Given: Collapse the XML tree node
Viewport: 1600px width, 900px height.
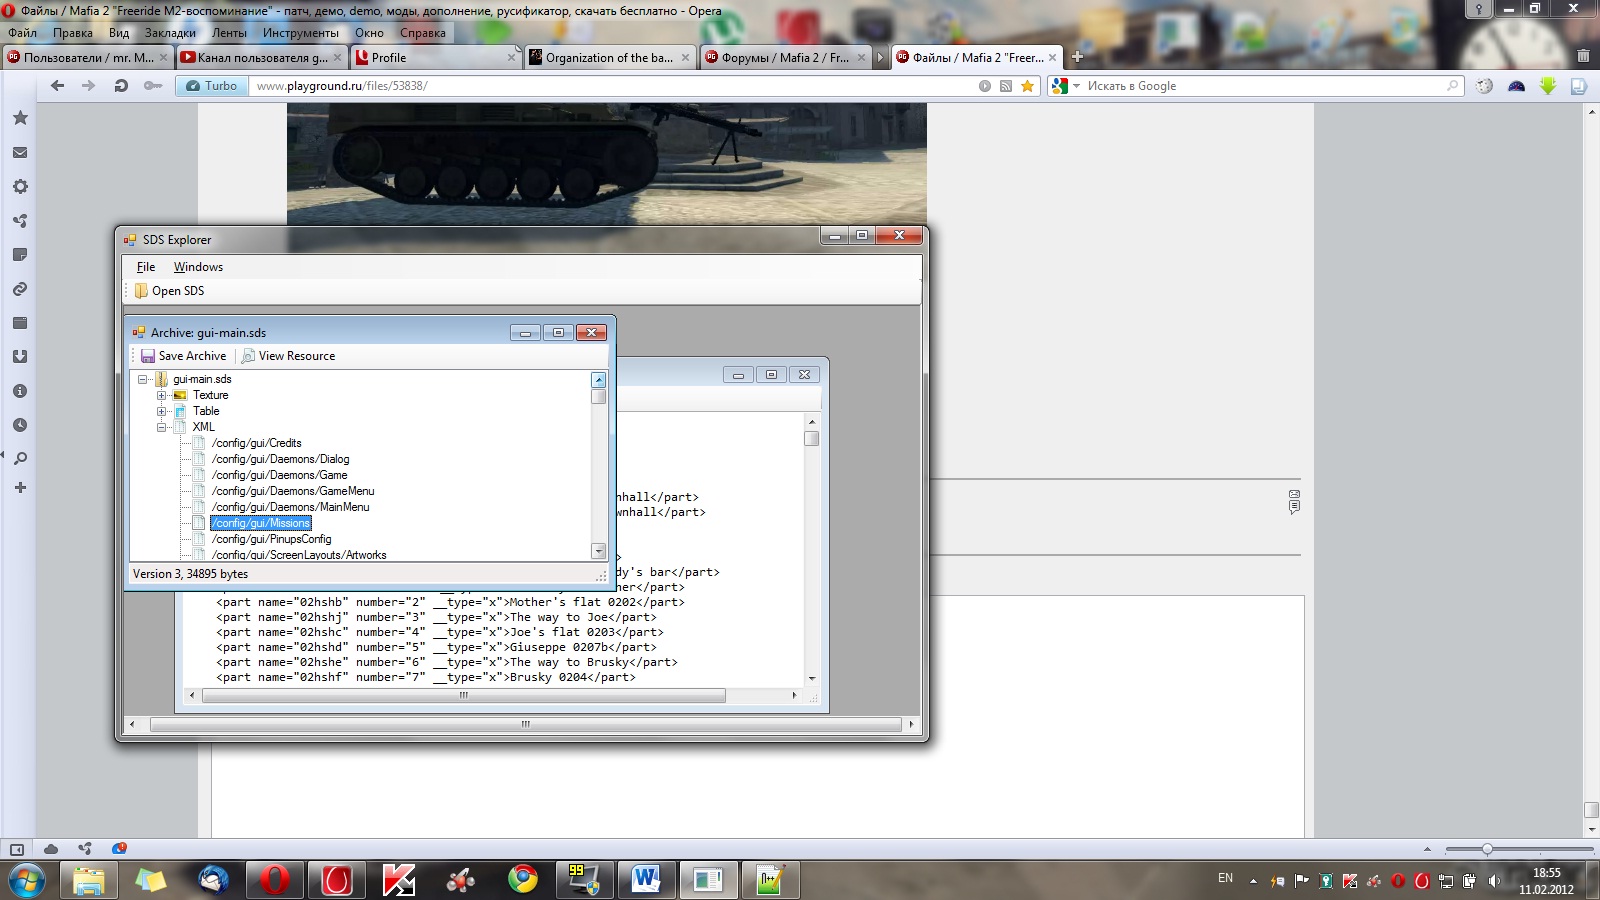Looking at the screenshot, I should click(x=162, y=427).
